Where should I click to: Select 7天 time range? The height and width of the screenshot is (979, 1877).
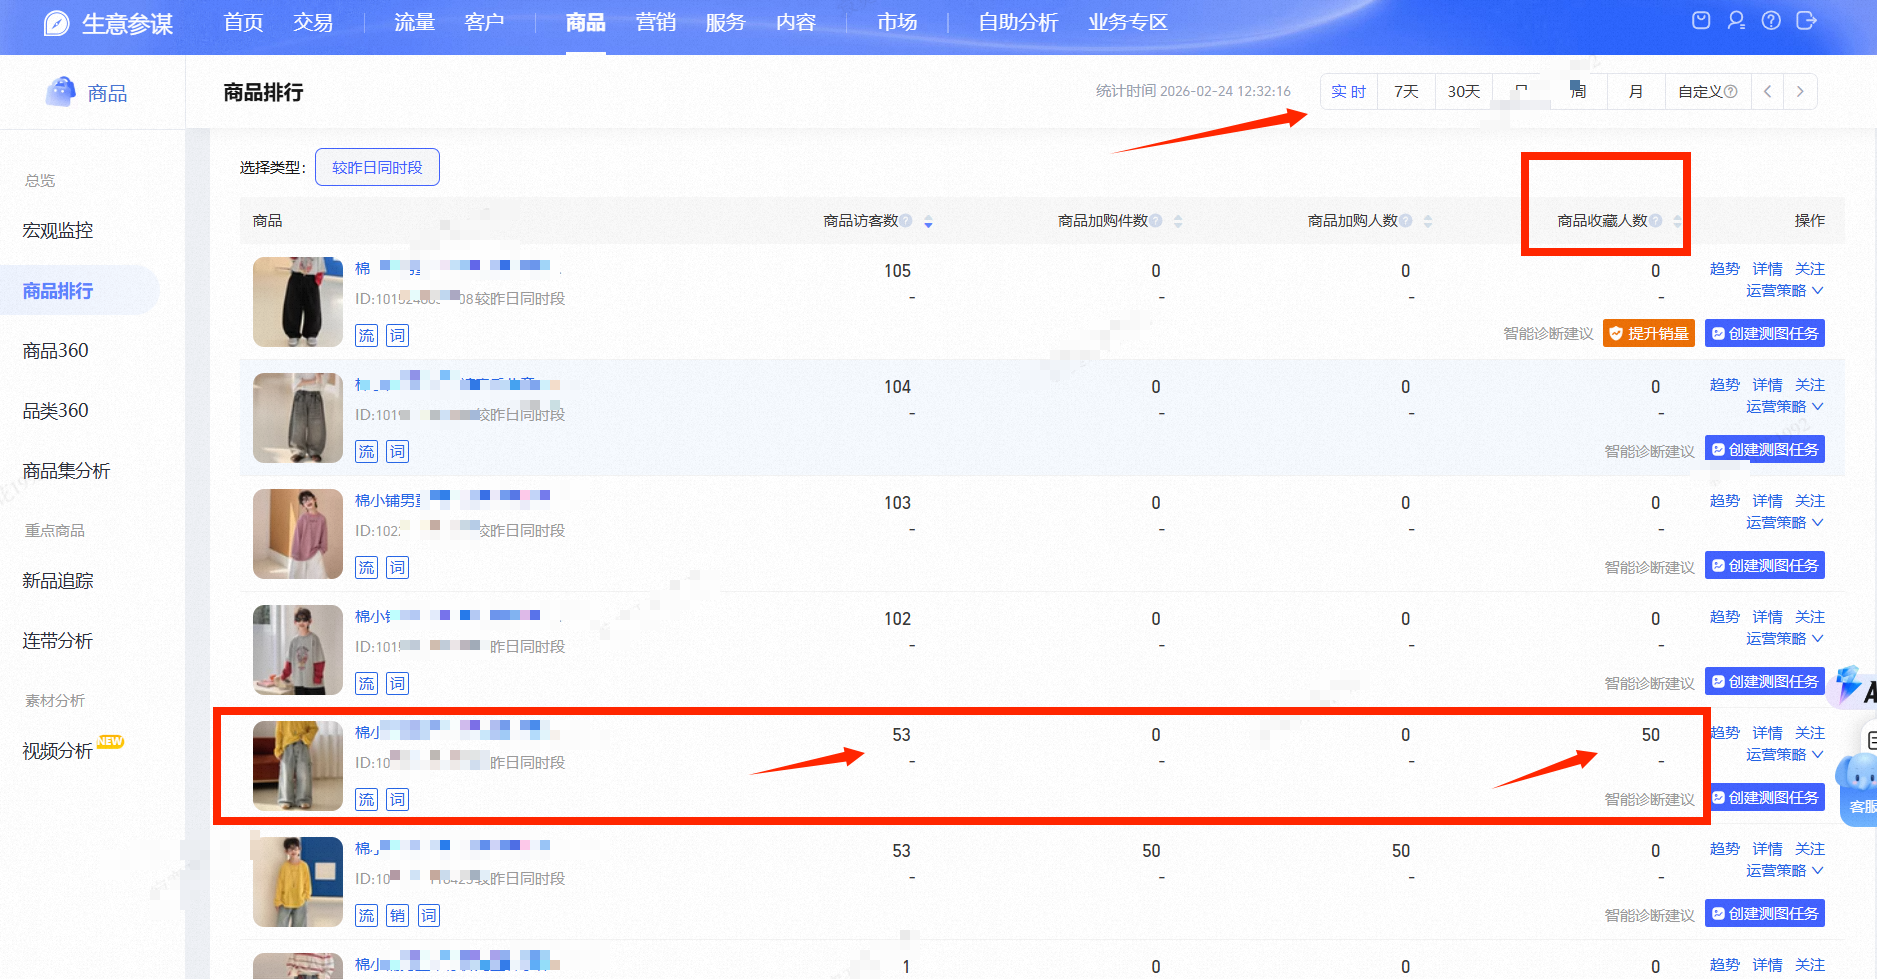(1407, 92)
